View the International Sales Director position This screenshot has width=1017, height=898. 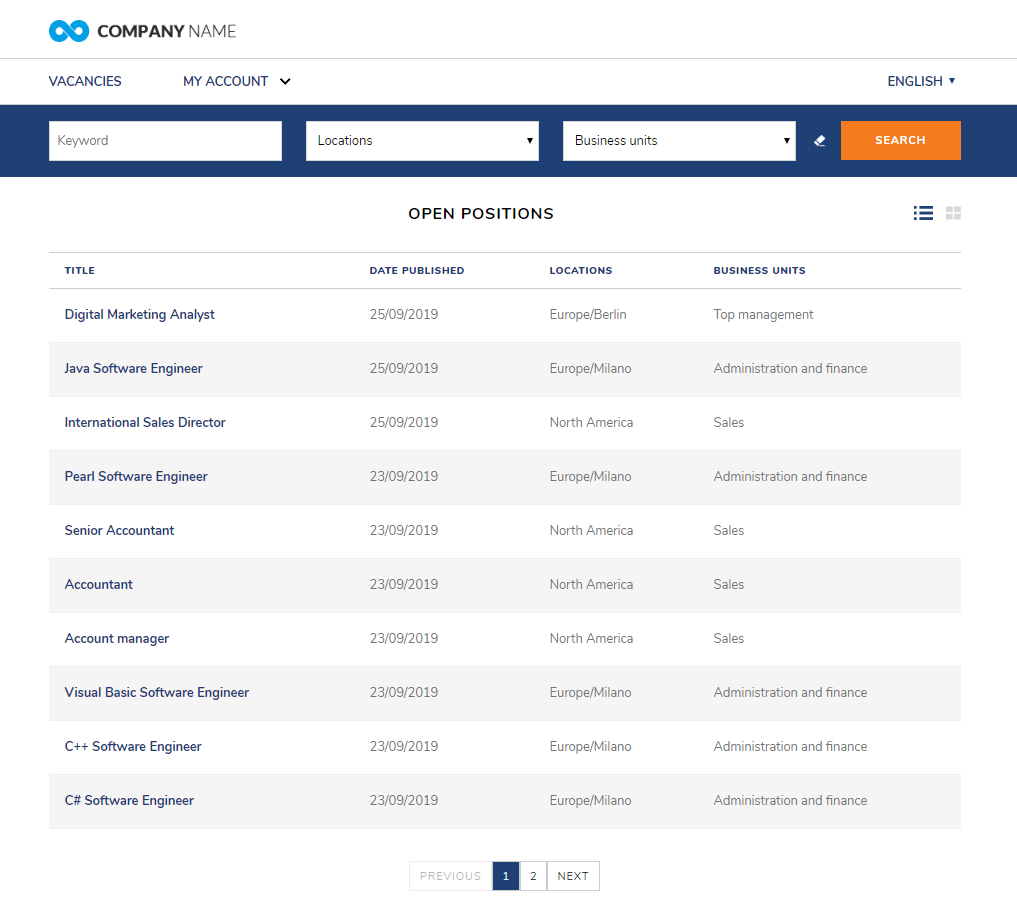pos(144,422)
